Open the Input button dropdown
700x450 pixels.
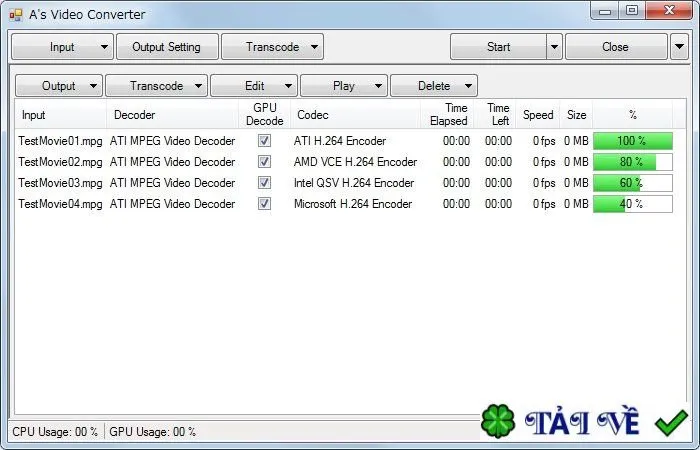click(62, 46)
